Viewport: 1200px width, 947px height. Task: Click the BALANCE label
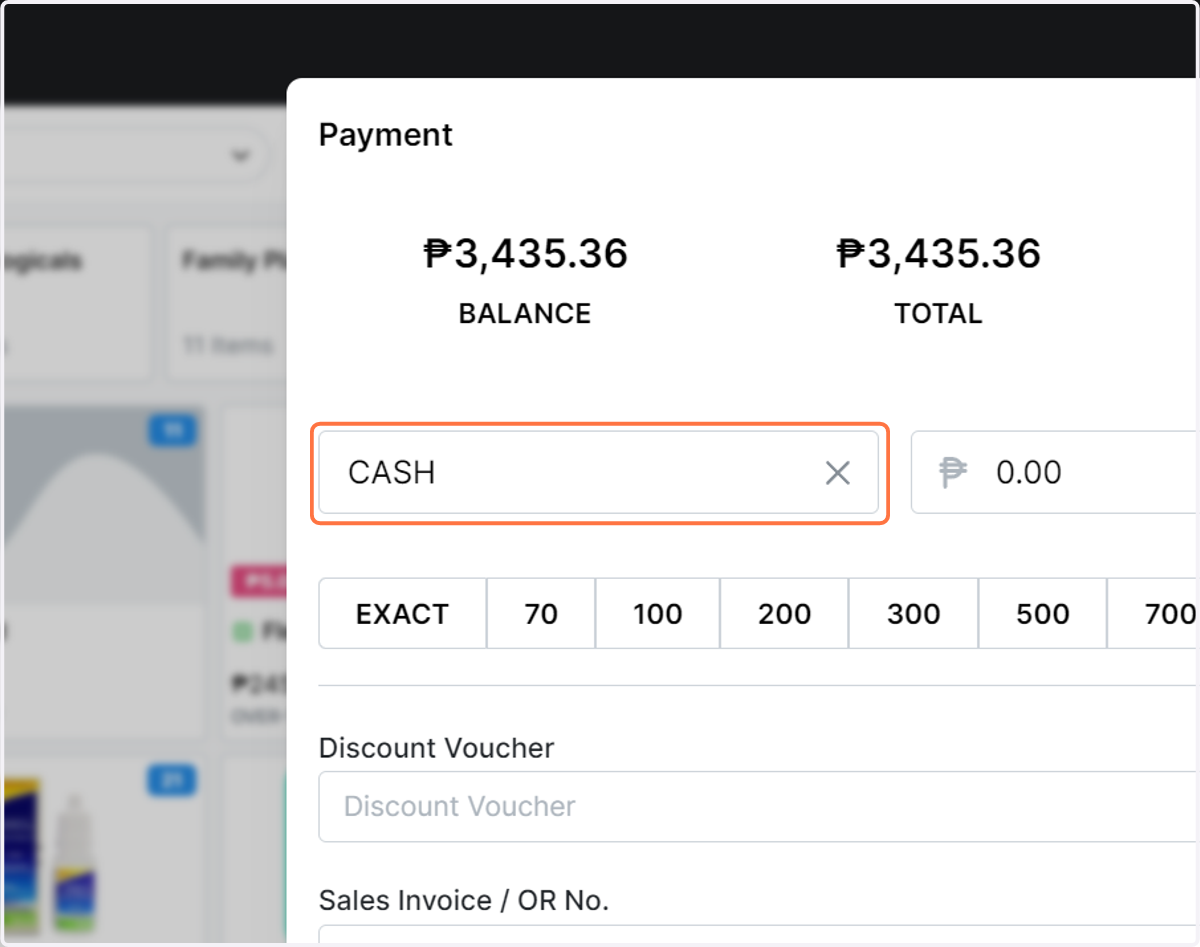coord(525,313)
